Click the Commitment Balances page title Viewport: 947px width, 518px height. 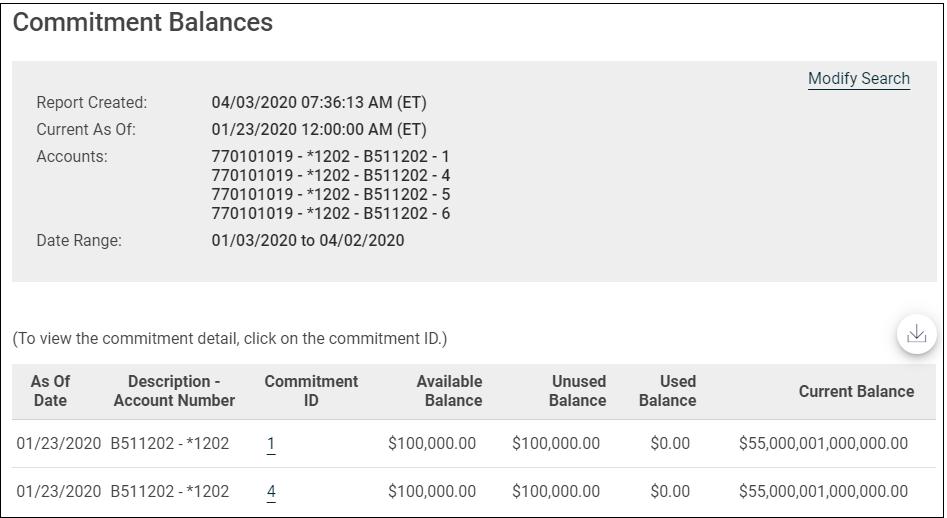142,23
